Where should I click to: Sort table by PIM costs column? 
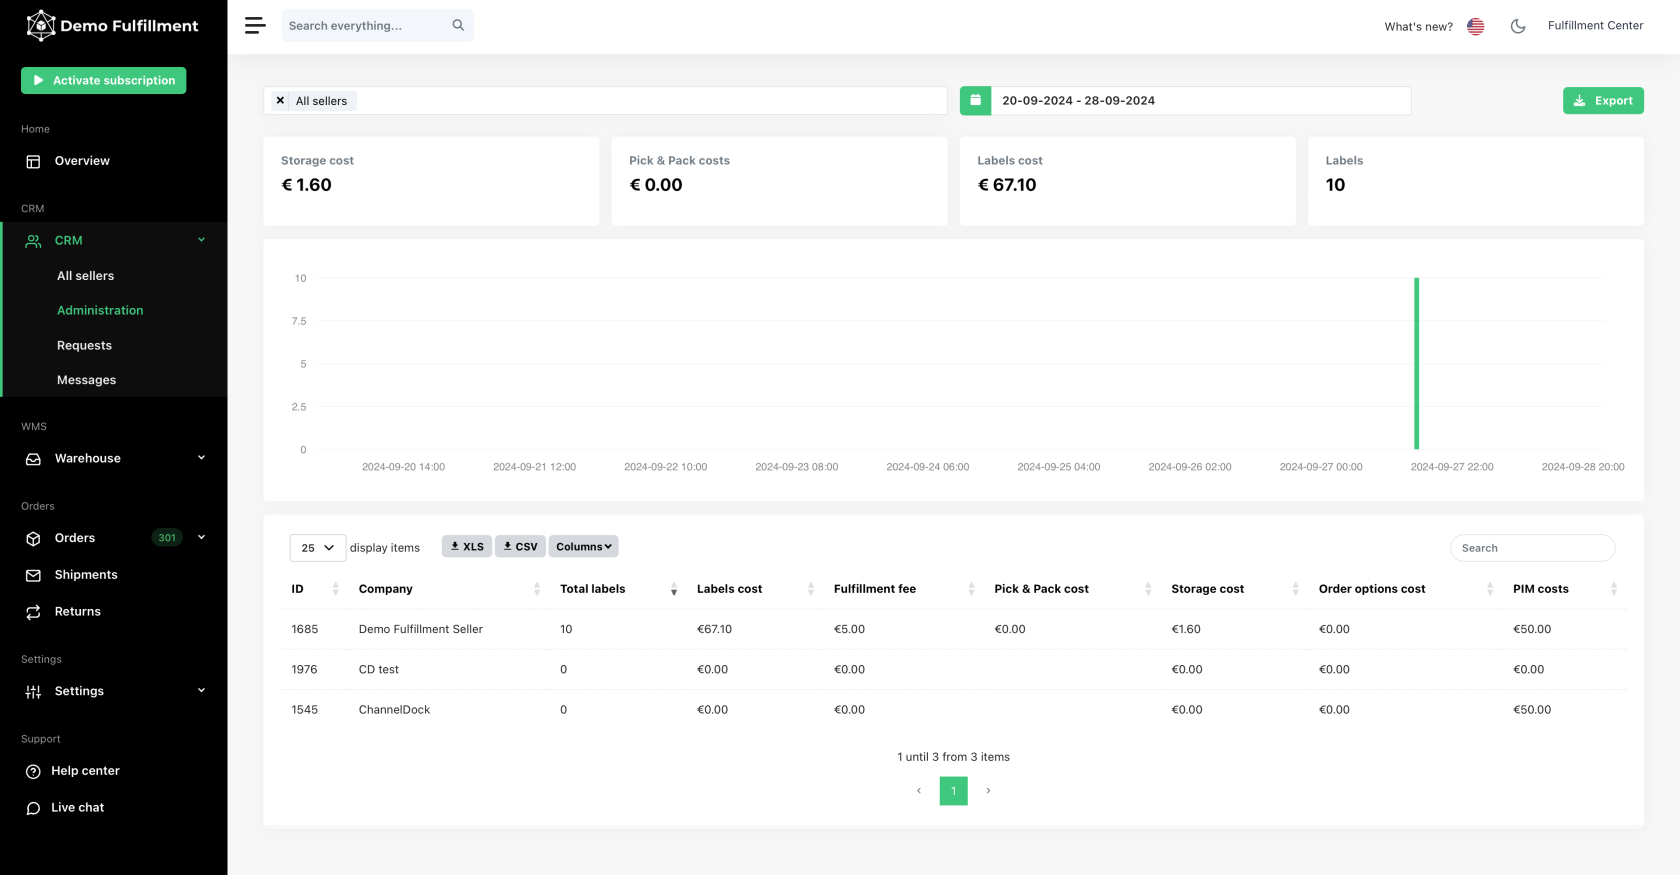1565,589
